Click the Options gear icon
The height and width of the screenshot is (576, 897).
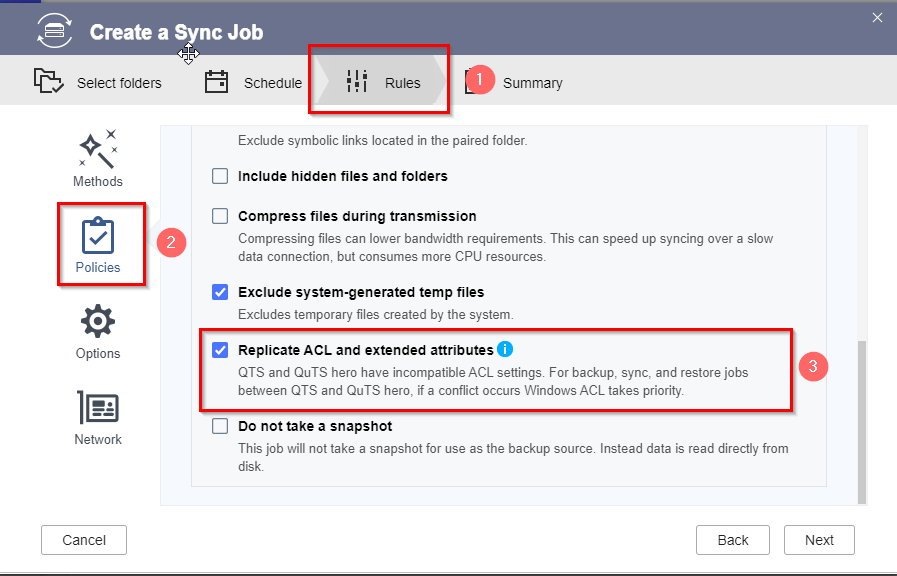[x=97, y=318]
